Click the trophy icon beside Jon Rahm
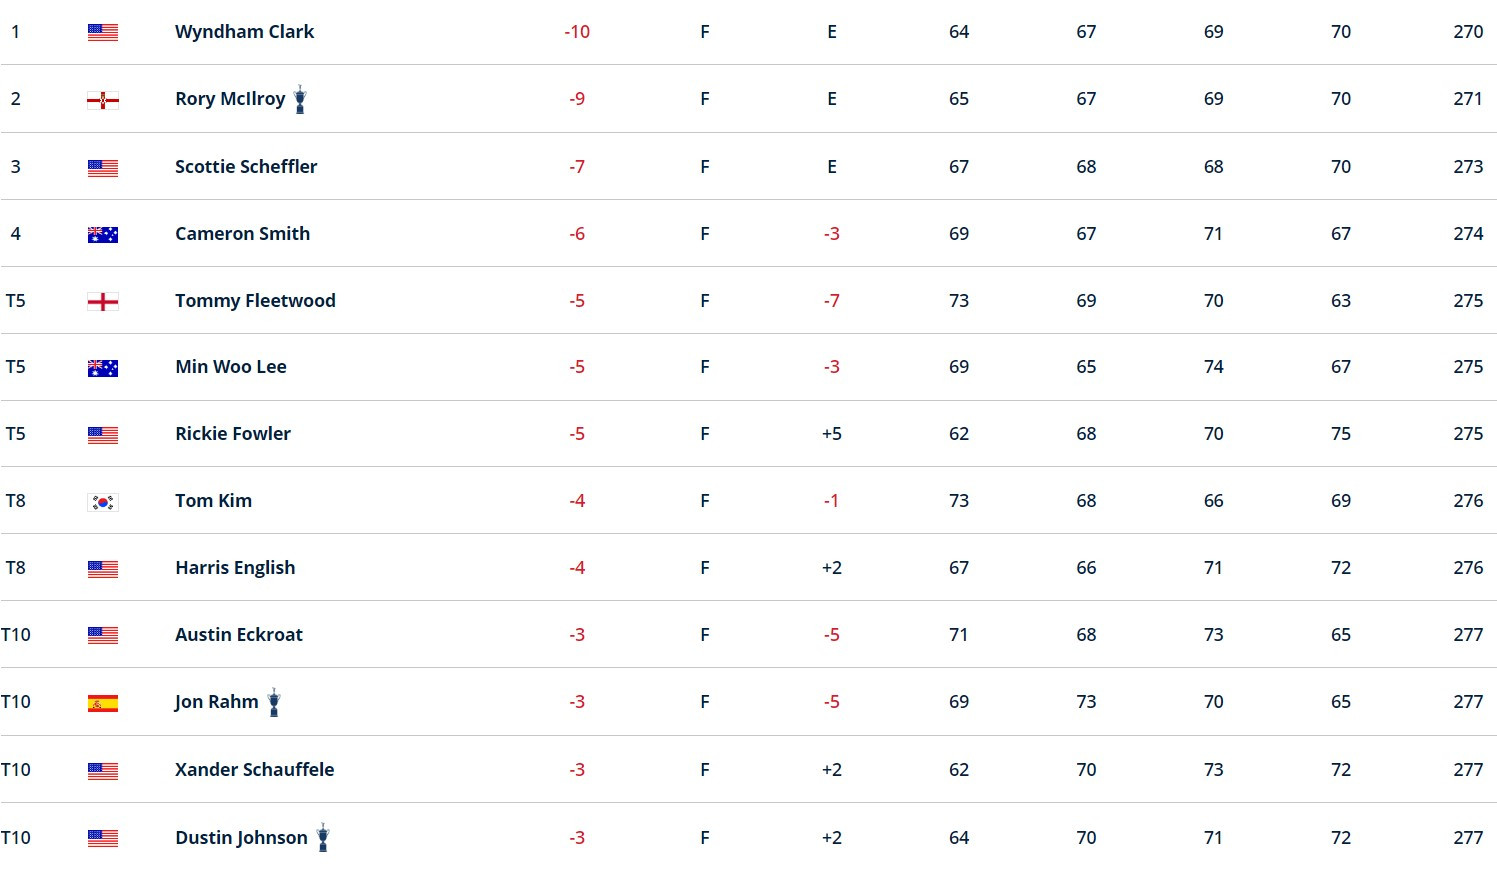This screenshot has height=870, width=1497. click(274, 702)
